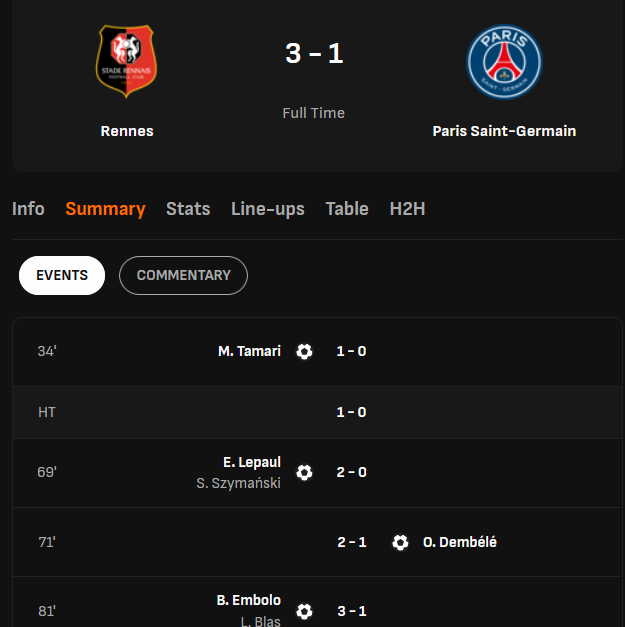Click goal ball icon beside M. Tamari
This screenshot has width=625, height=627.
(x=305, y=351)
